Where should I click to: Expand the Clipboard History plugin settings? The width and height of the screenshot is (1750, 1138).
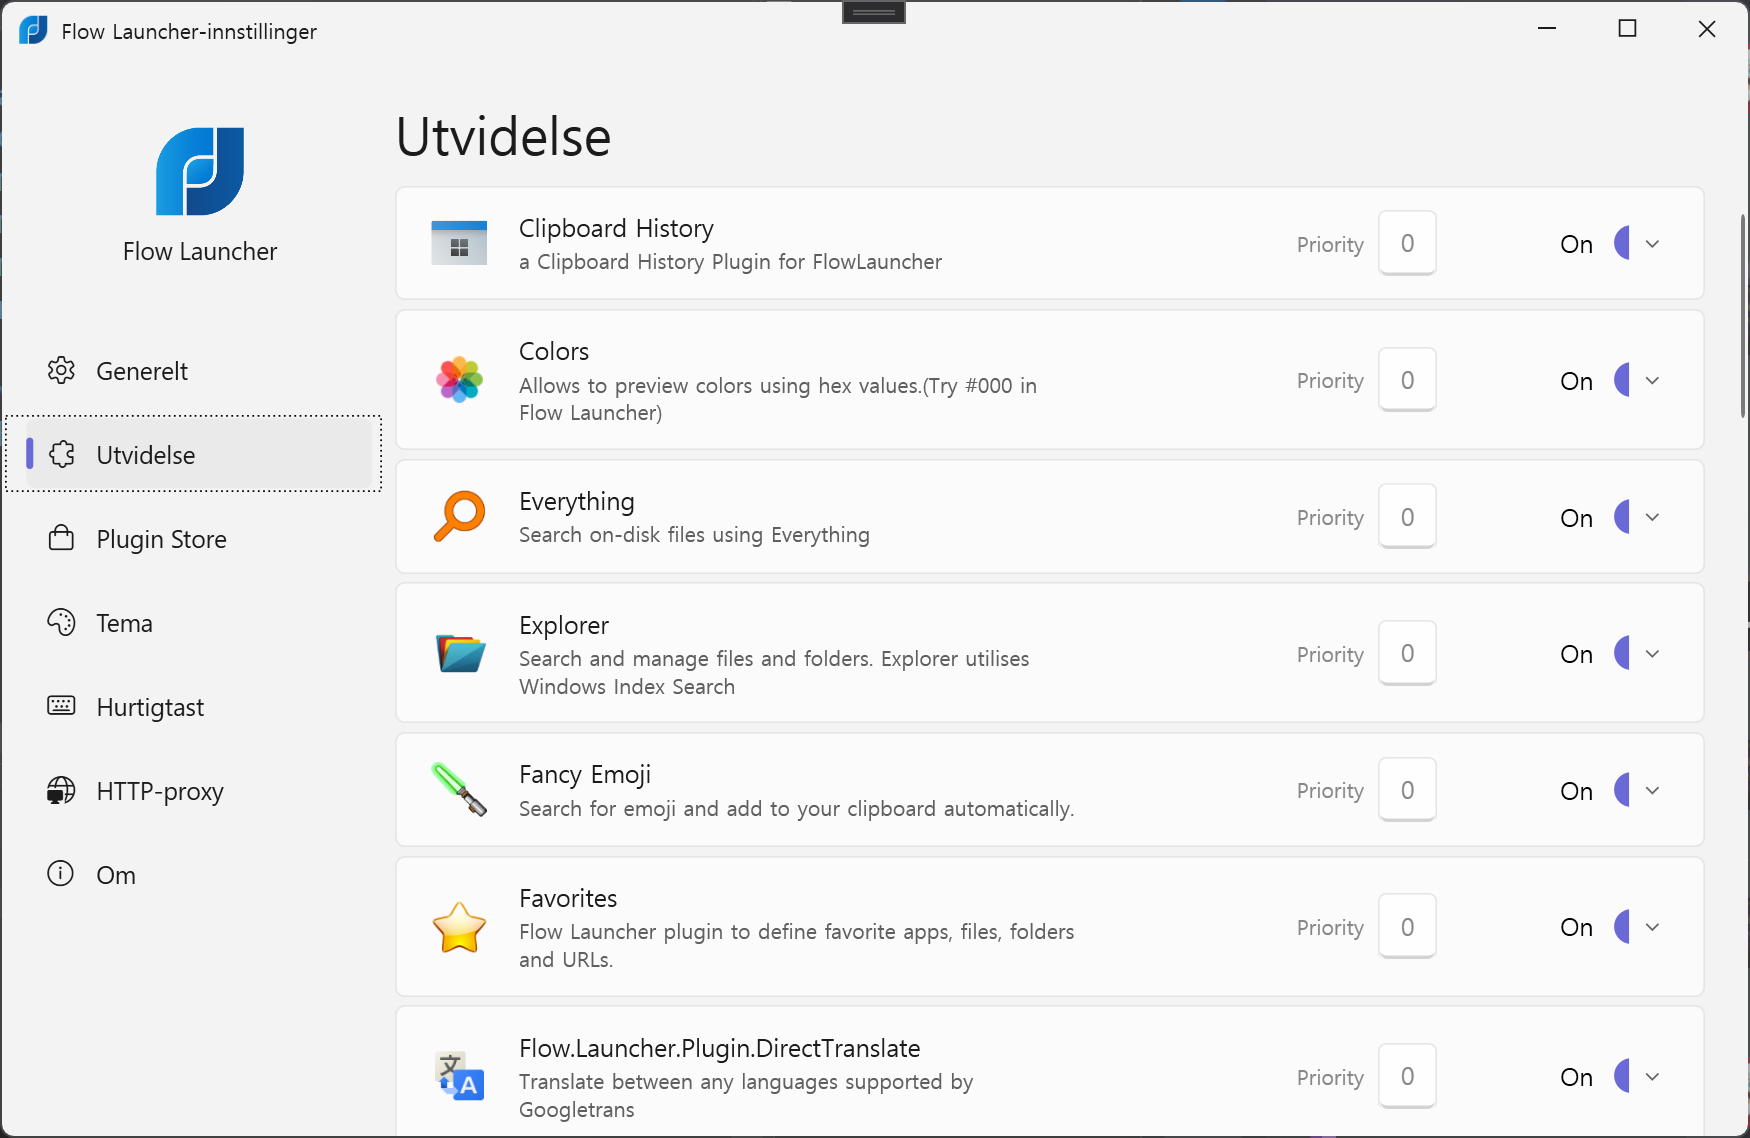click(x=1653, y=244)
